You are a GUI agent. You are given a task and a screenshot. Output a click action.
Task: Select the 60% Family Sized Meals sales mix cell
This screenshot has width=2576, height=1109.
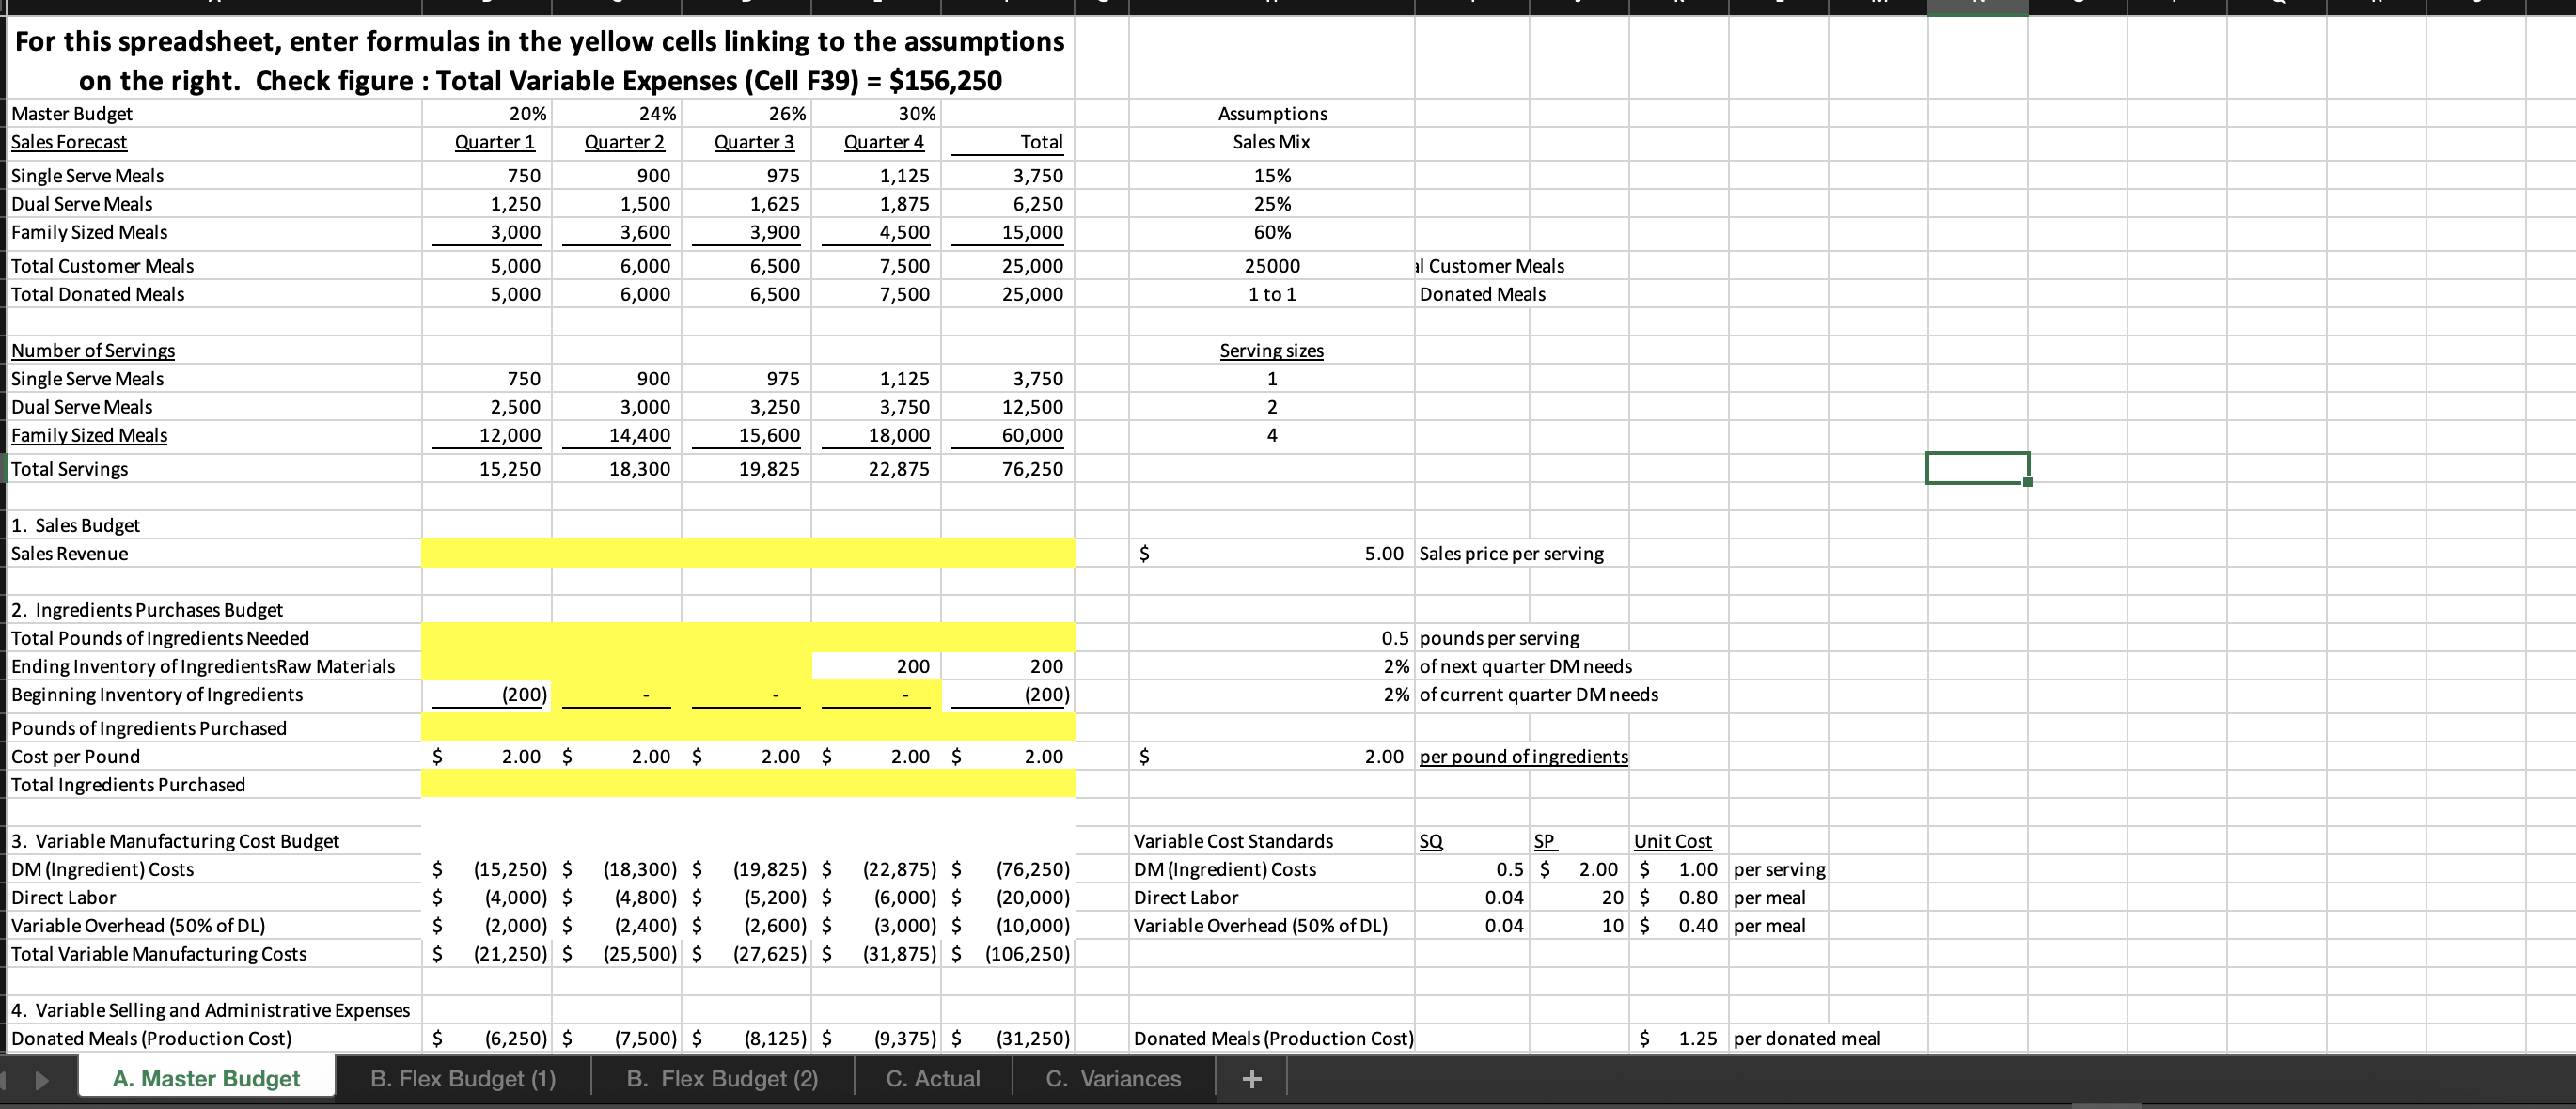(x=1271, y=231)
